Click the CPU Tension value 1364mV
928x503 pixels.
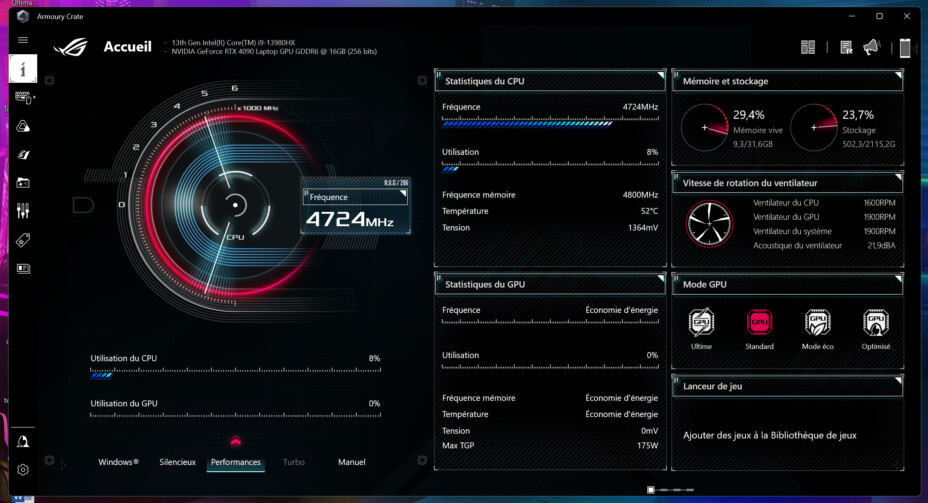click(643, 228)
